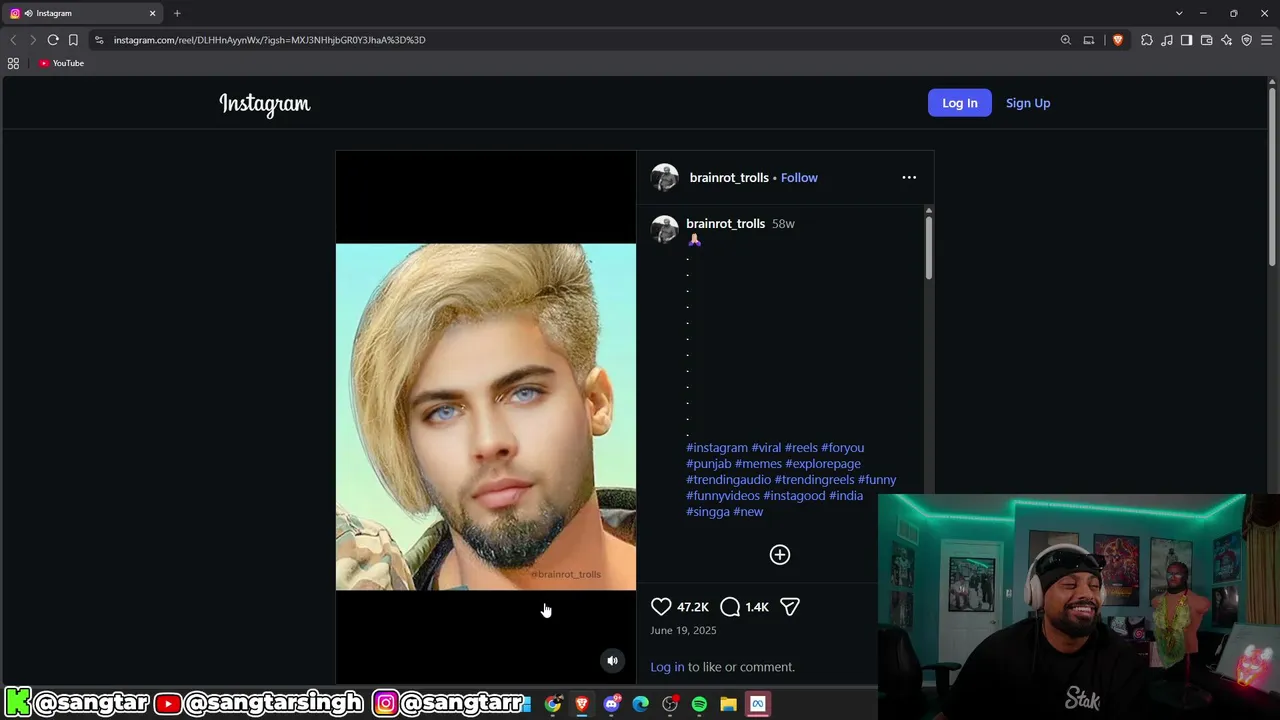The height and width of the screenshot is (720, 1280).
Task: Open the browser hamburger main menu
Action: coord(1267,40)
